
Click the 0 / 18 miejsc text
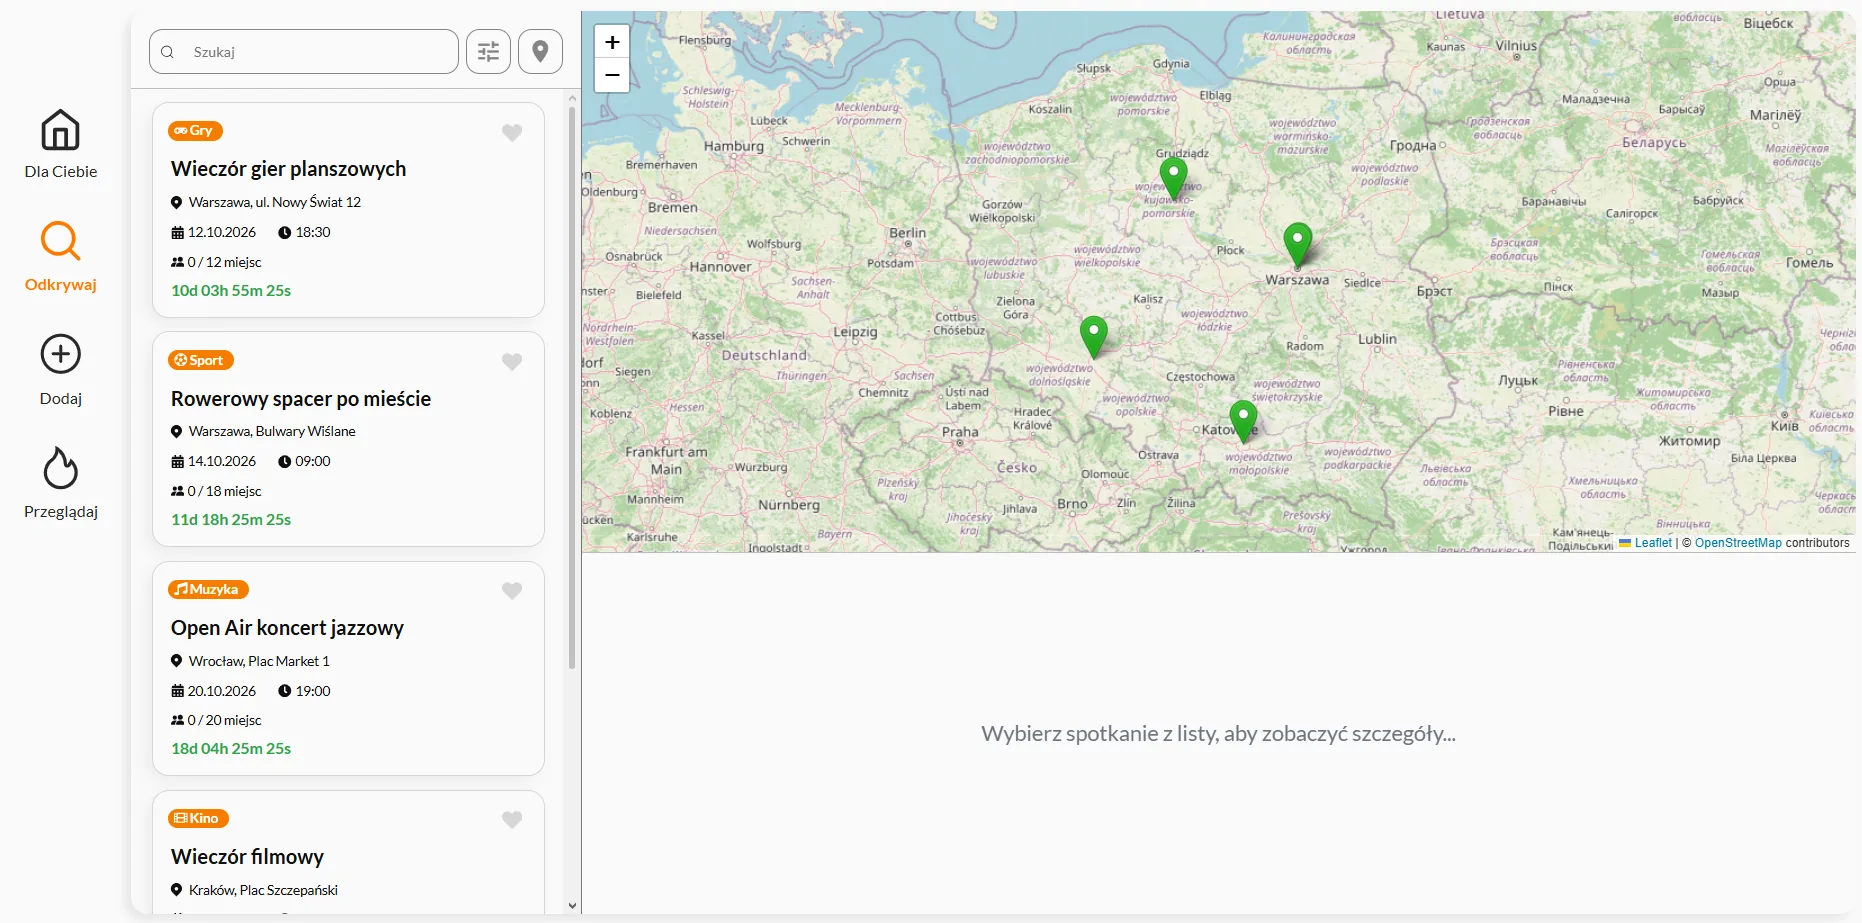pos(225,491)
